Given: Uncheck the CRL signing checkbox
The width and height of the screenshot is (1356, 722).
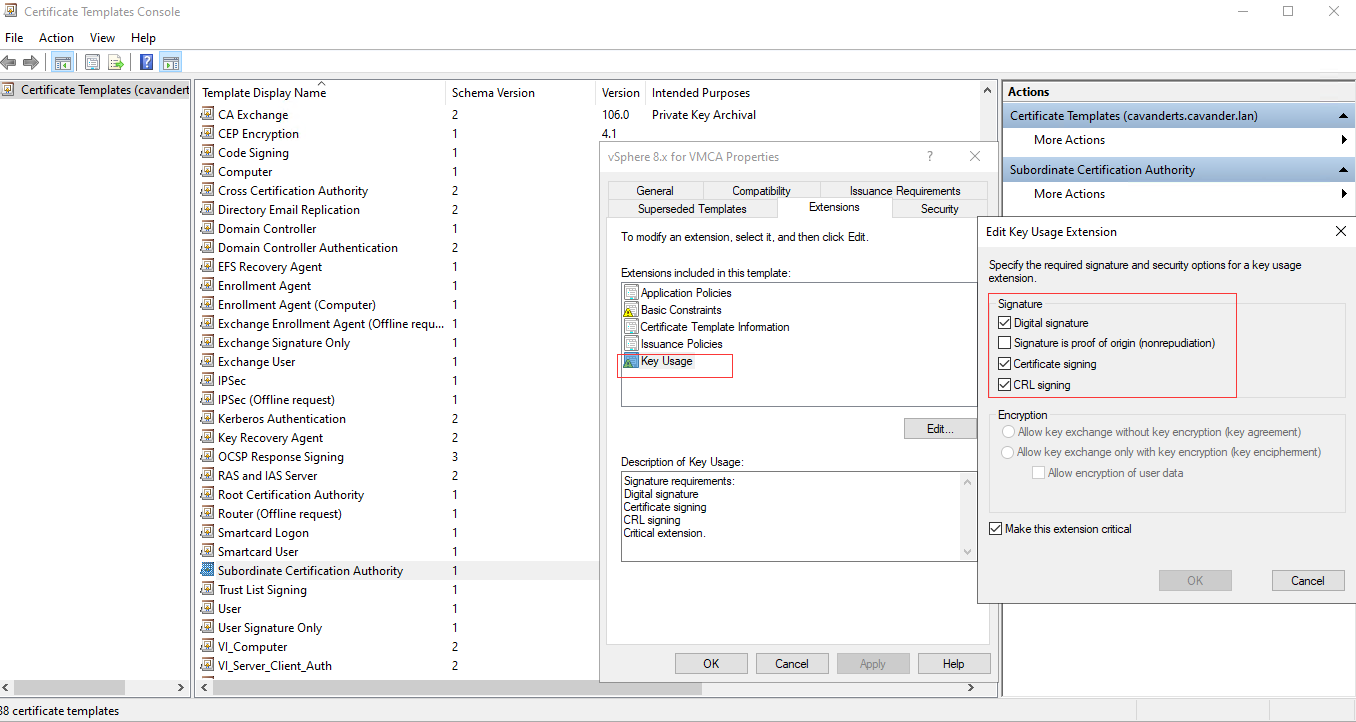Looking at the screenshot, I should pyautogui.click(x=1005, y=385).
